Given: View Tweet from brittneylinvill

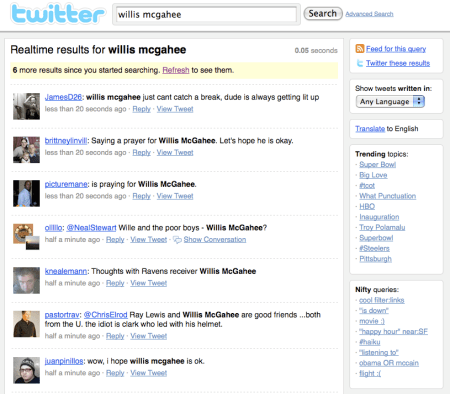Looking at the screenshot, I should tap(175, 152).
